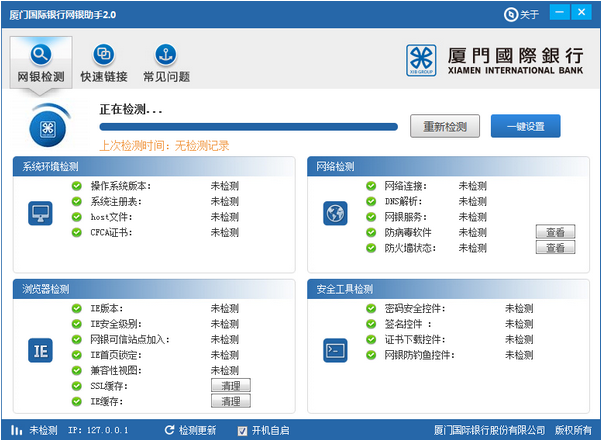This screenshot has height=440, width=601.
Task: Click the green check beside CFCA证书
Action: 77,232
